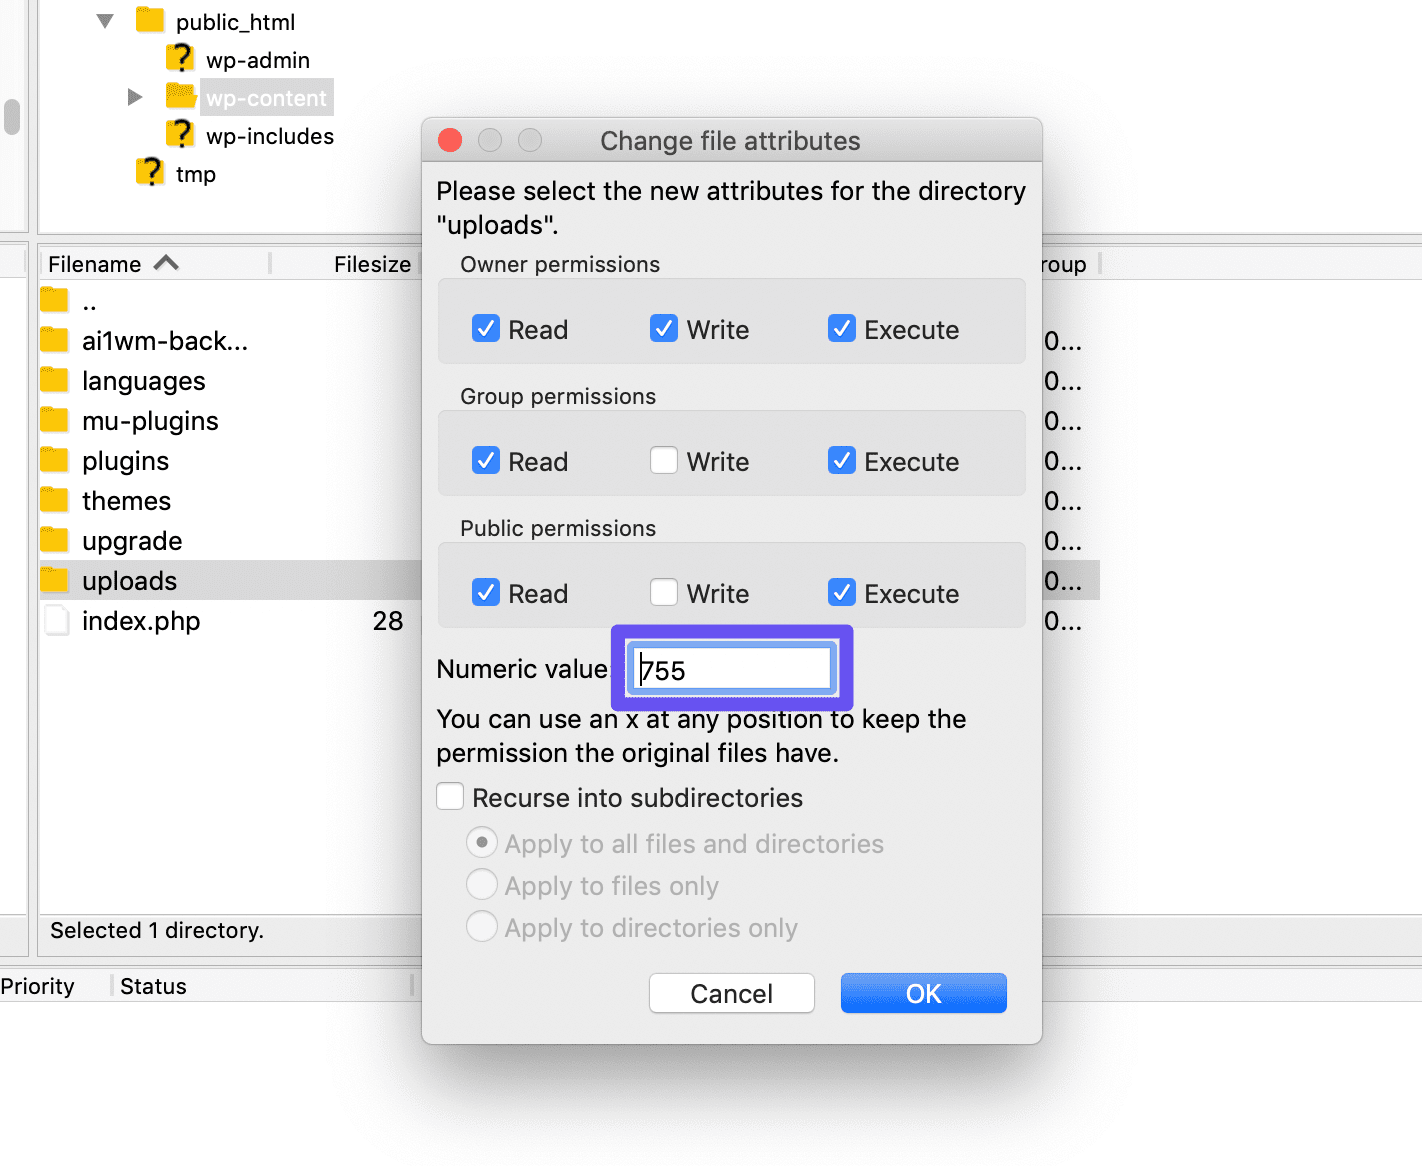Image resolution: width=1422 pixels, height=1166 pixels.
Task: Click the wp-includes folder icon
Action: coord(181,134)
